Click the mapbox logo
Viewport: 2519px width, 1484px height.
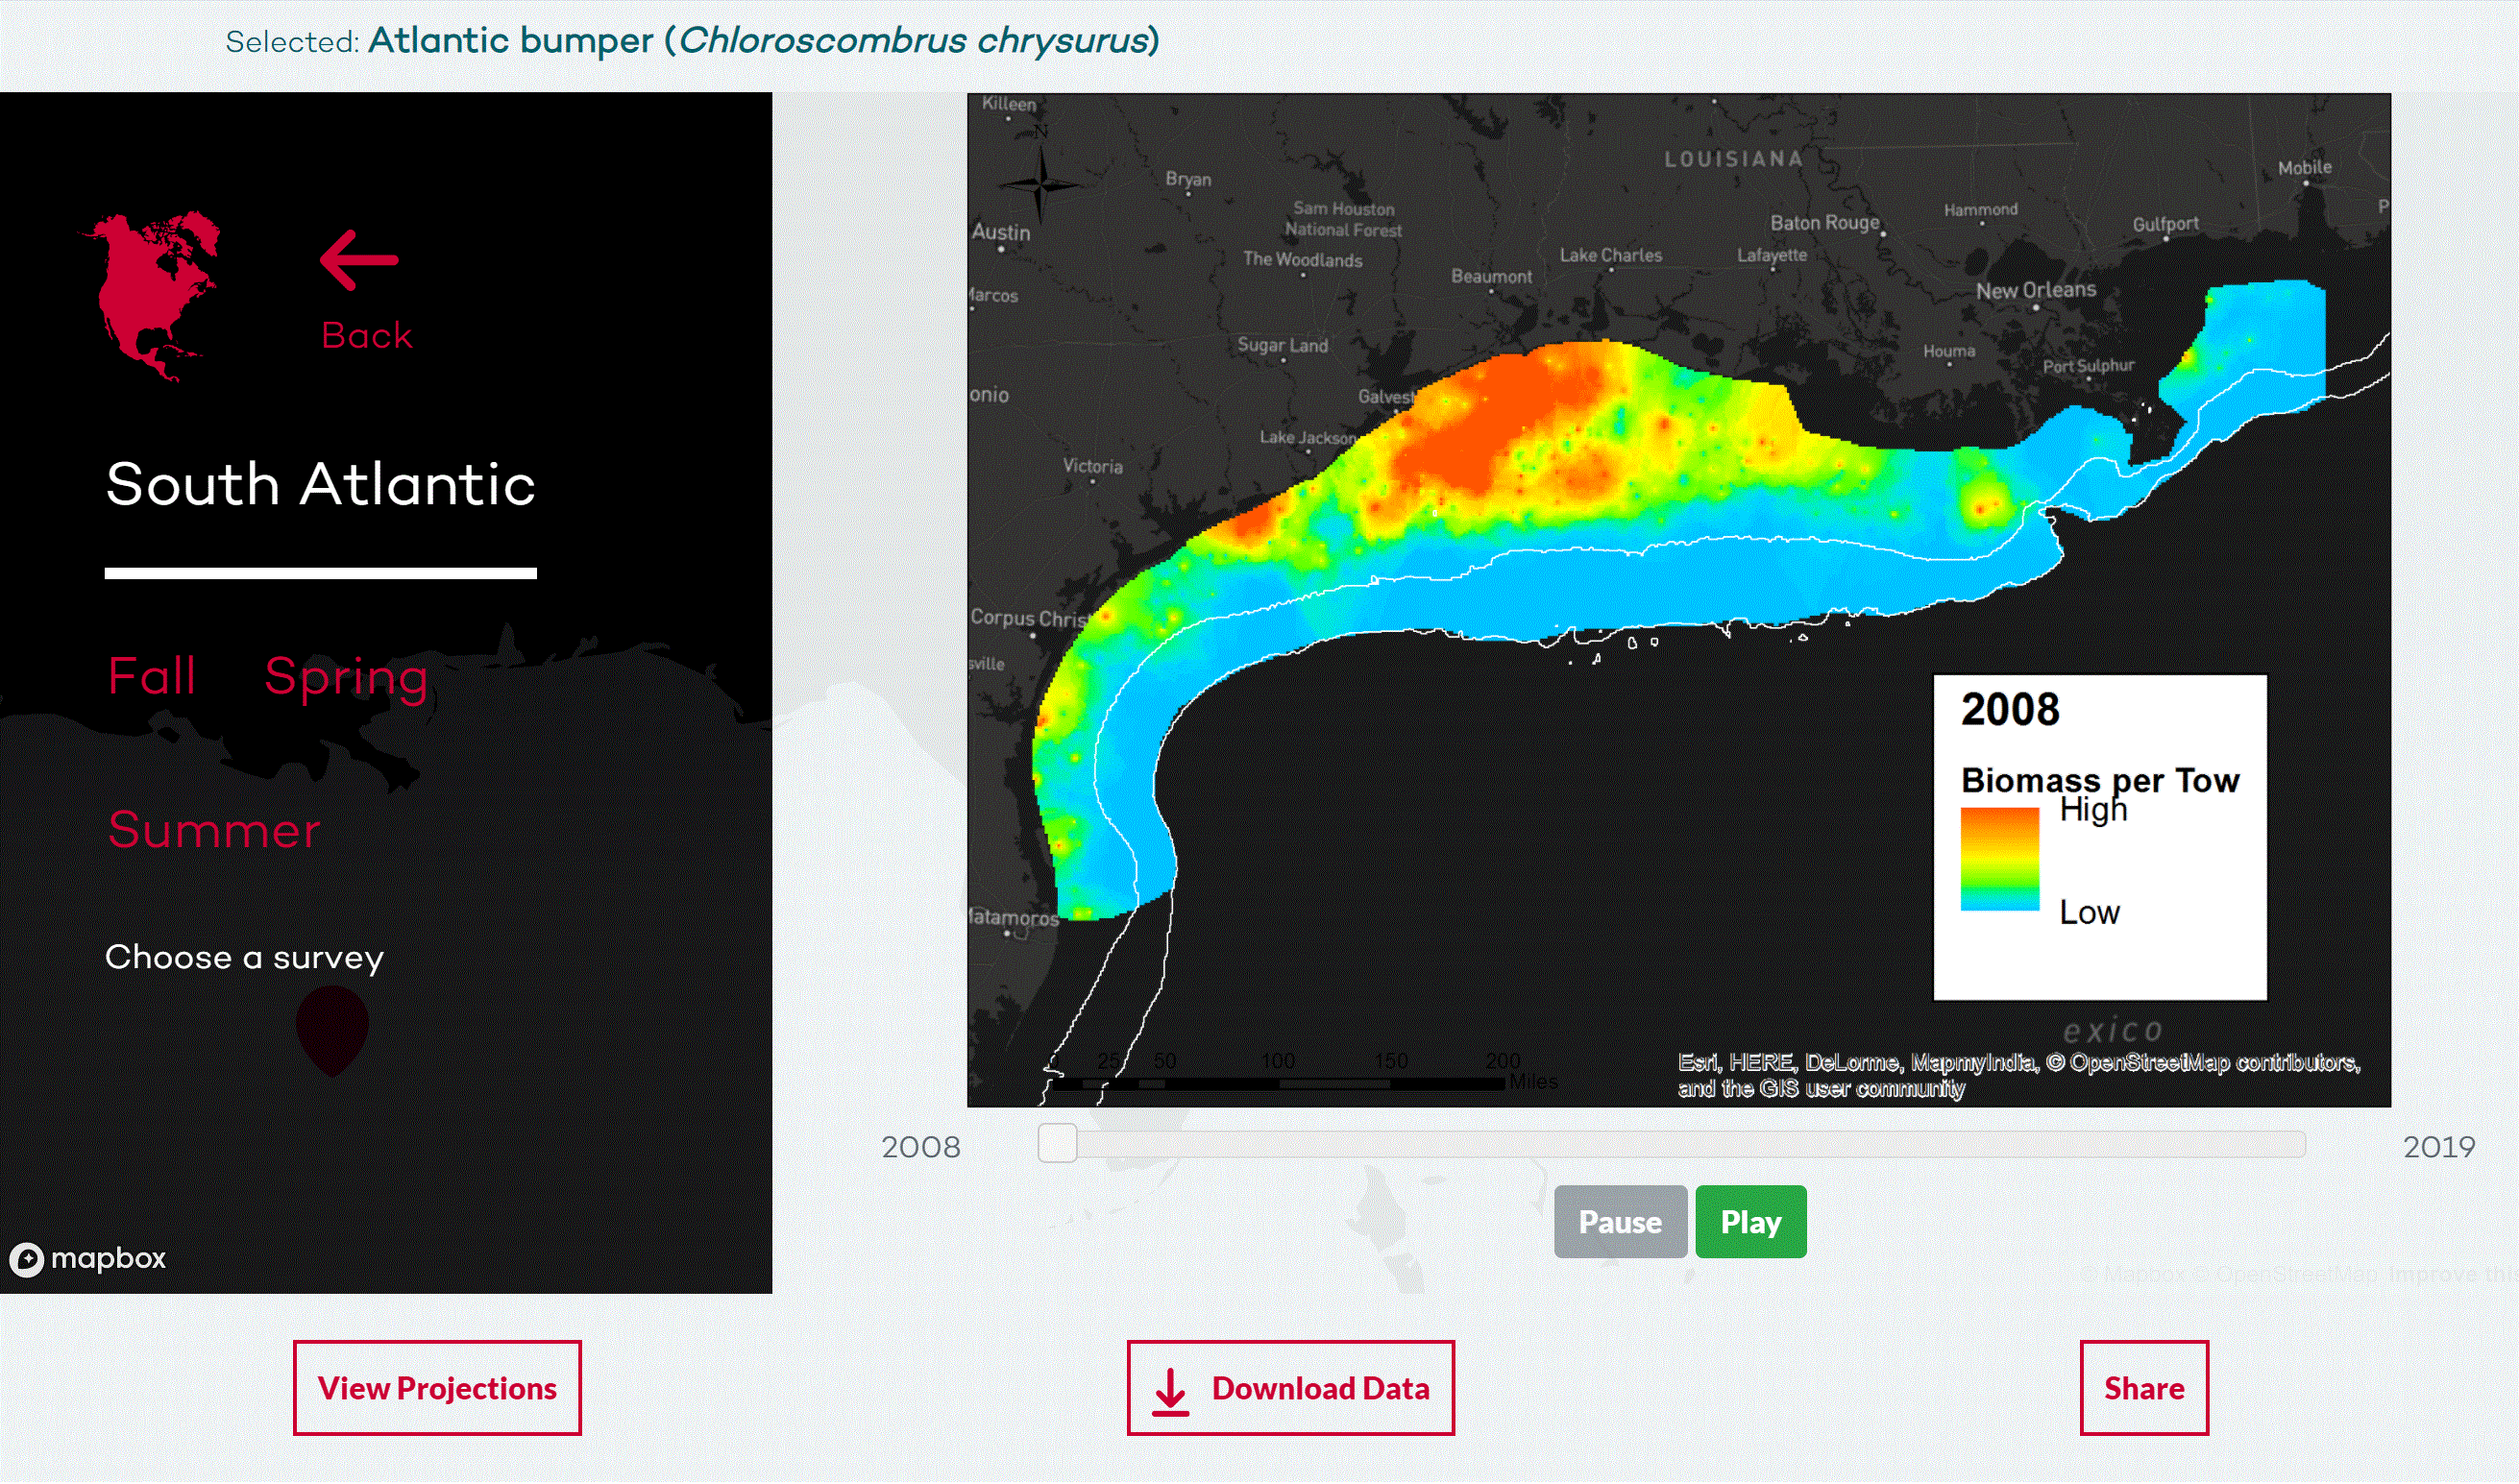pos(88,1259)
